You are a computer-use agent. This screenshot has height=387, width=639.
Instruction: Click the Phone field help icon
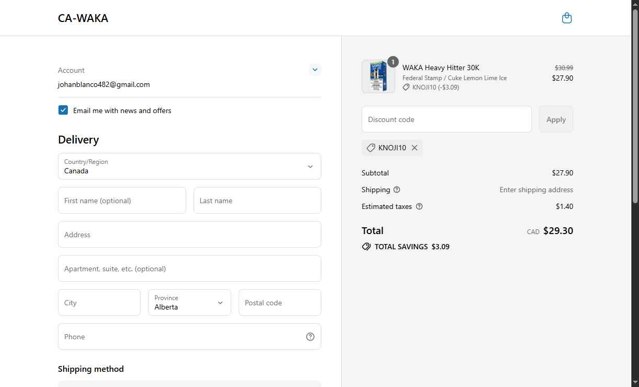pos(310,336)
